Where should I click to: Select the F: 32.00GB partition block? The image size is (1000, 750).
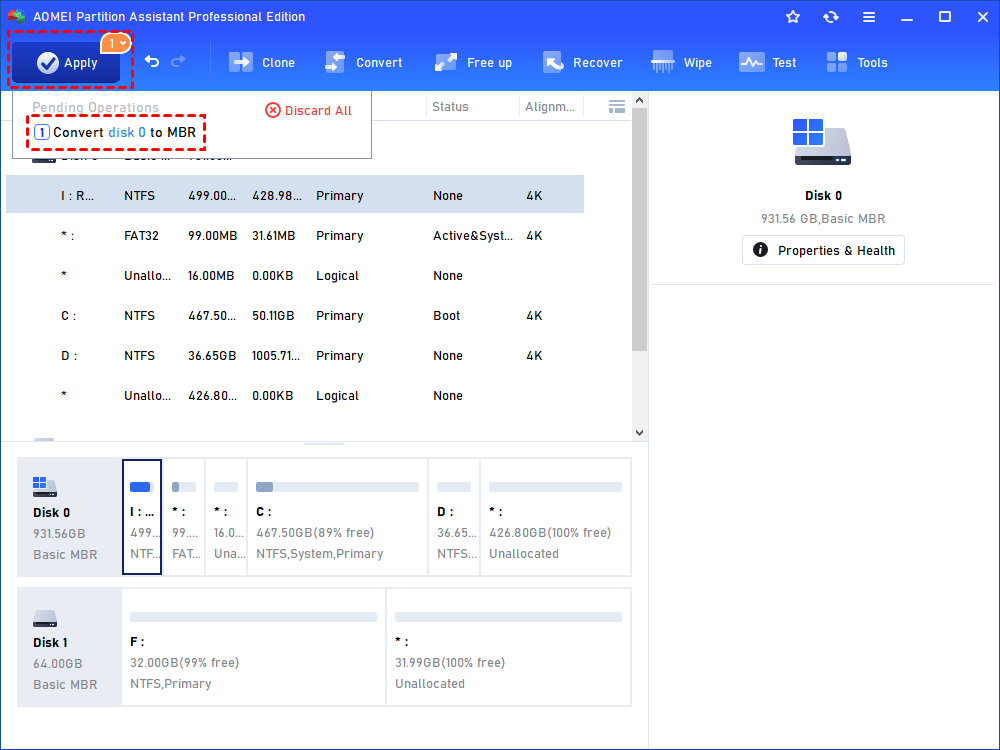[x=253, y=647]
